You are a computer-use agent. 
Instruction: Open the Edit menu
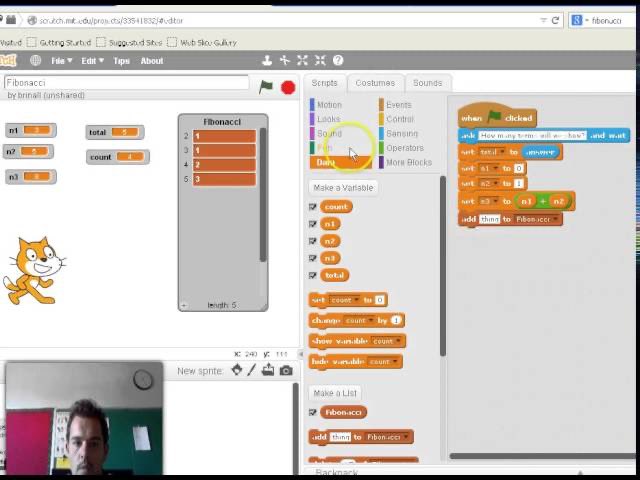pos(92,61)
